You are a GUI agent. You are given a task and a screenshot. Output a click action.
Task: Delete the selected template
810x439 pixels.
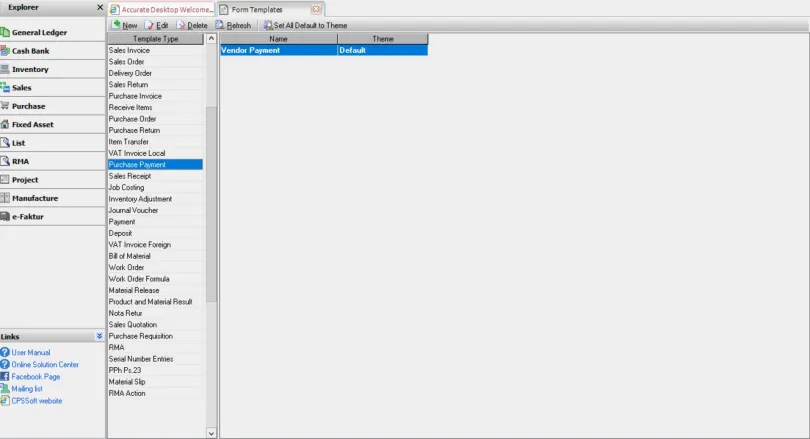coord(191,24)
